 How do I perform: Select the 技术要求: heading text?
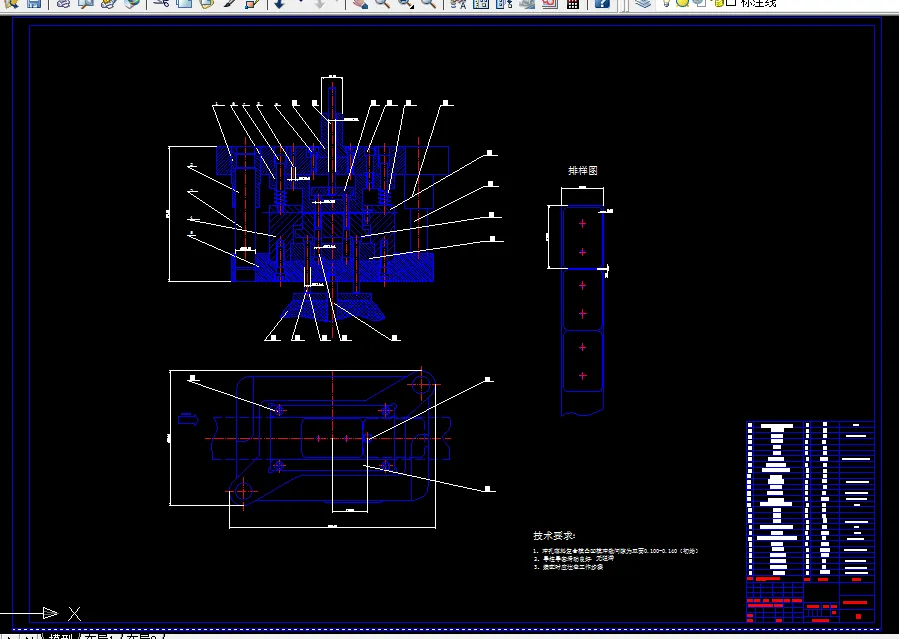554,535
